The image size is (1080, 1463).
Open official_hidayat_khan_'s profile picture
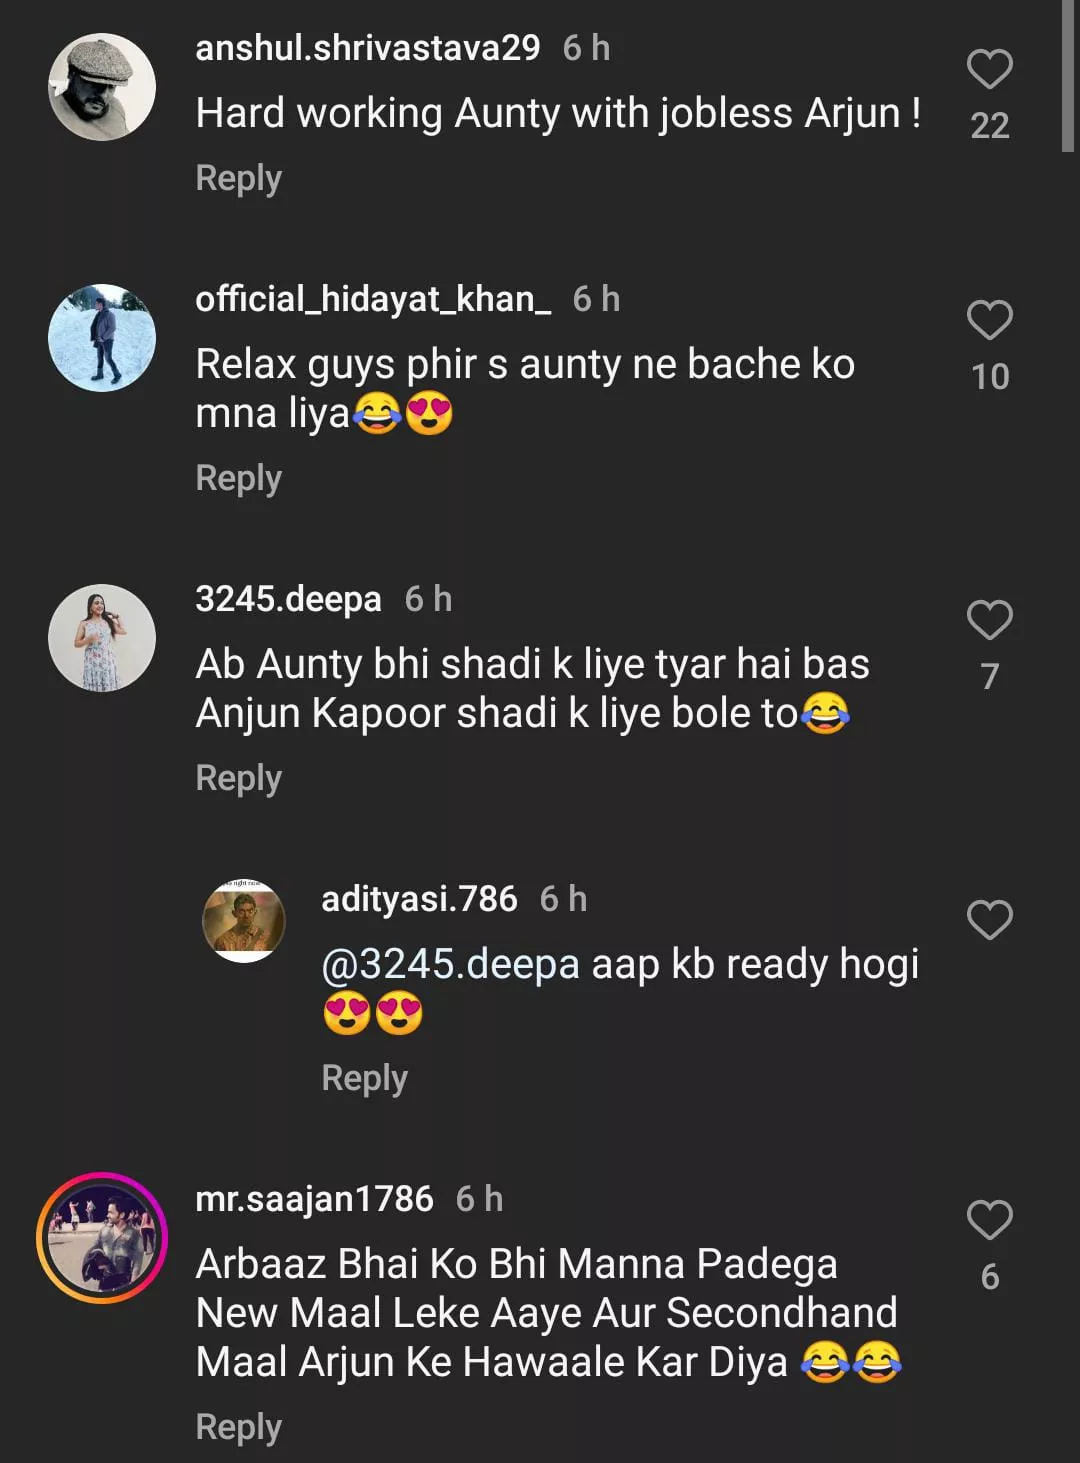tap(102, 338)
